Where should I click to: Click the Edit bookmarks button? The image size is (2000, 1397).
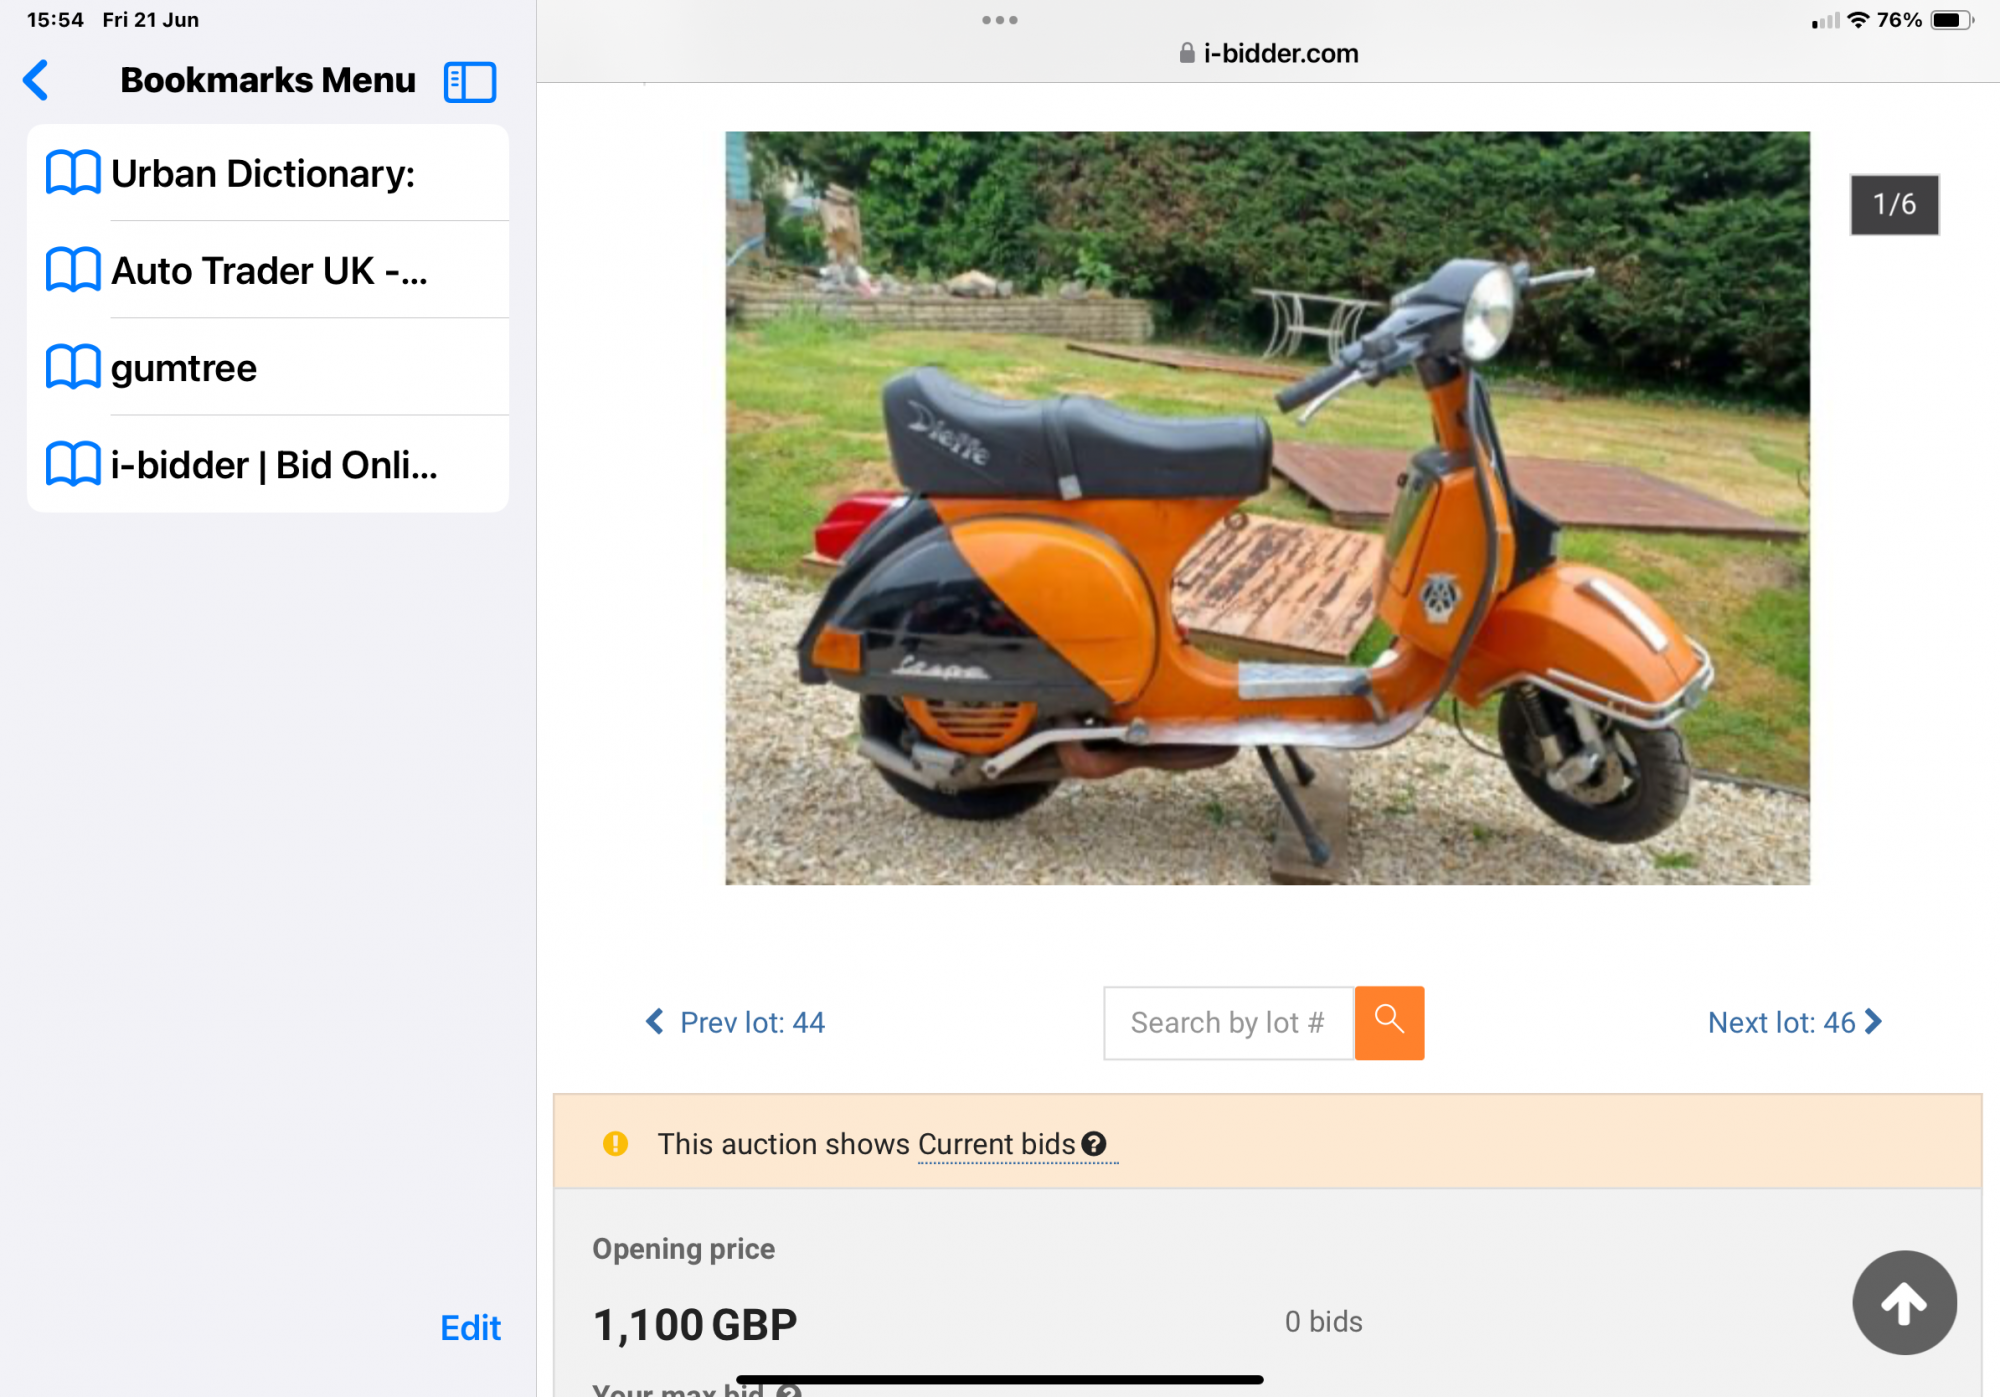pos(470,1328)
